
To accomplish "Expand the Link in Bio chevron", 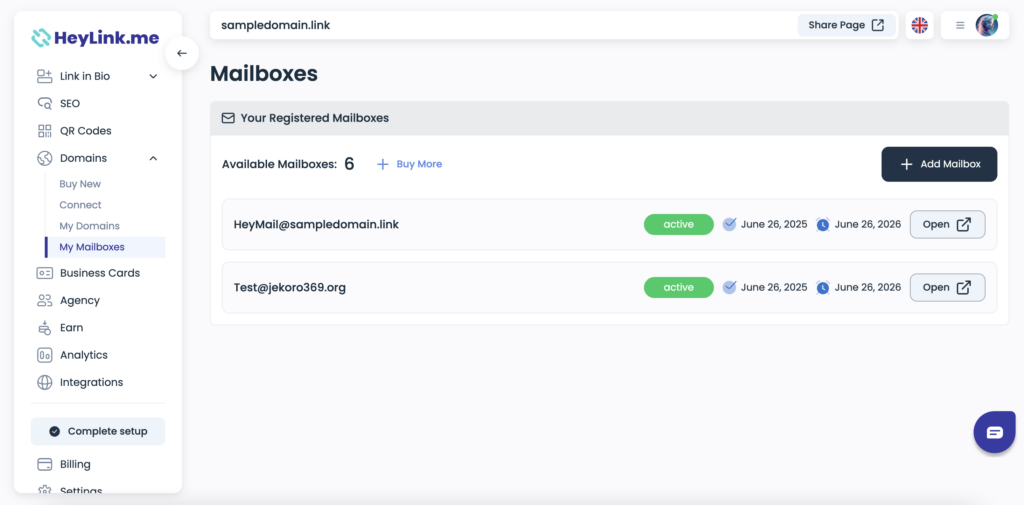I will click(x=153, y=76).
